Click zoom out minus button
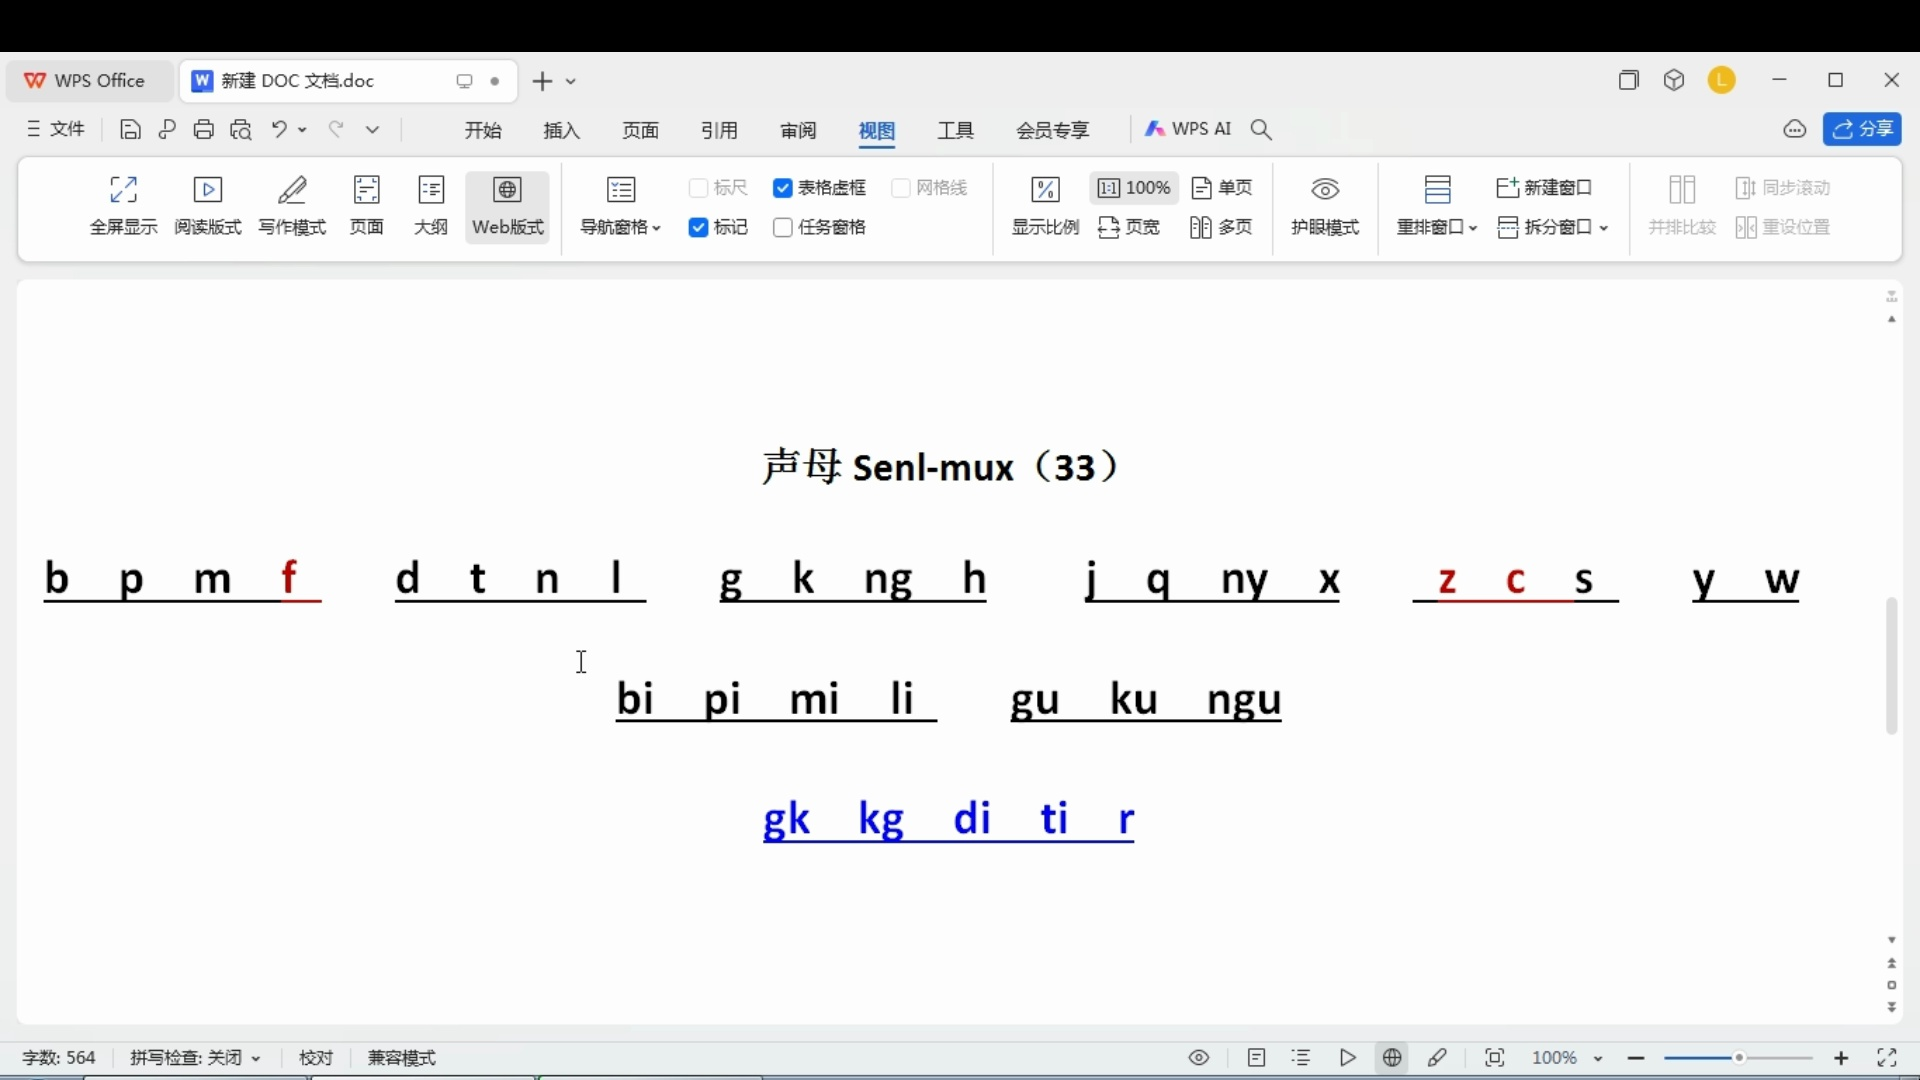The height and width of the screenshot is (1080, 1920). coord(1636,1058)
